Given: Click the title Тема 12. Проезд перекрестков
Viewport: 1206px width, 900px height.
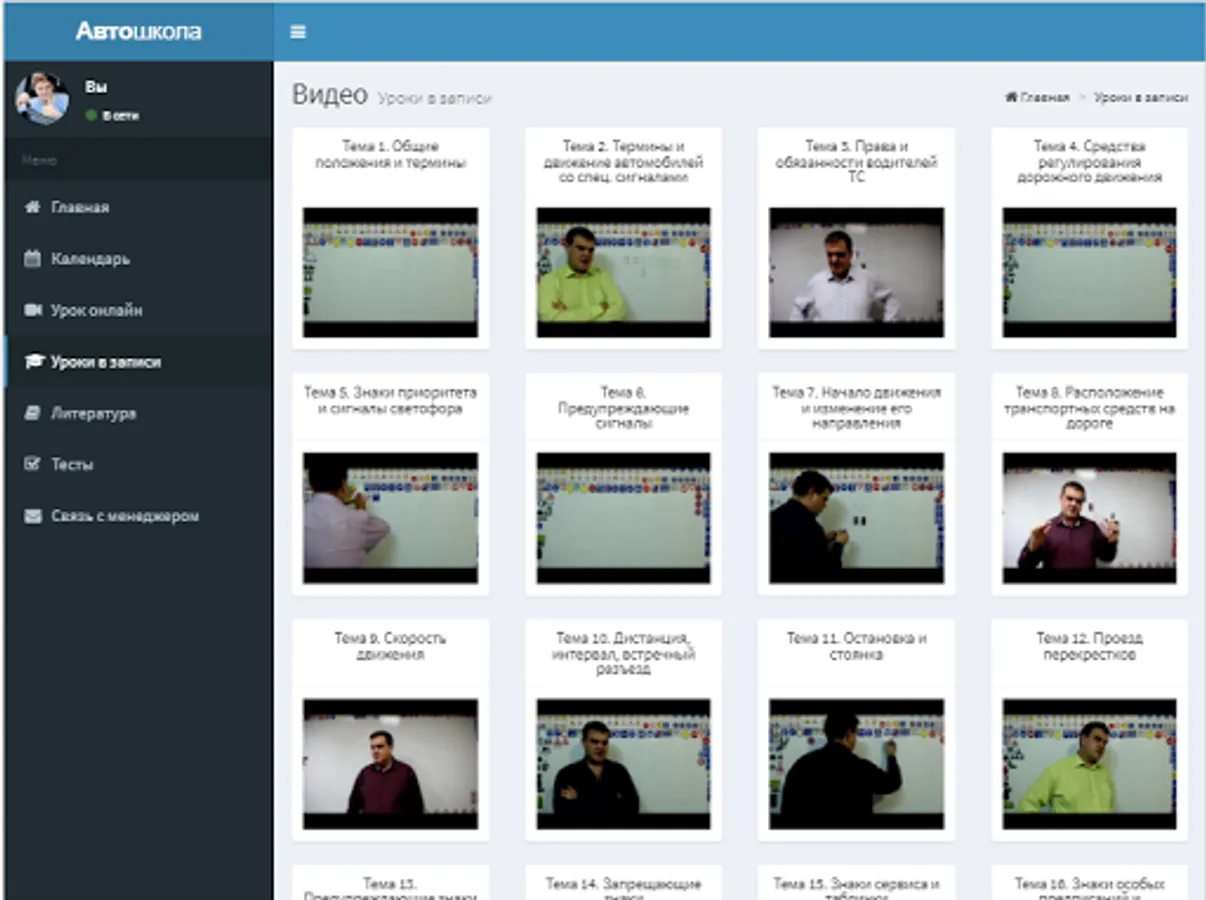Looking at the screenshot, I should coord(1089,646).
